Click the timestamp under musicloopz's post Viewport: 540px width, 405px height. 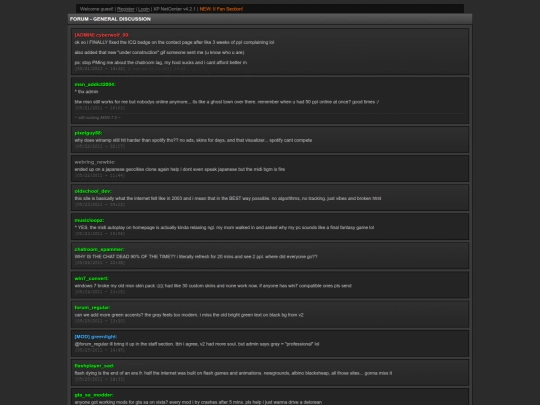coord(100,234)
